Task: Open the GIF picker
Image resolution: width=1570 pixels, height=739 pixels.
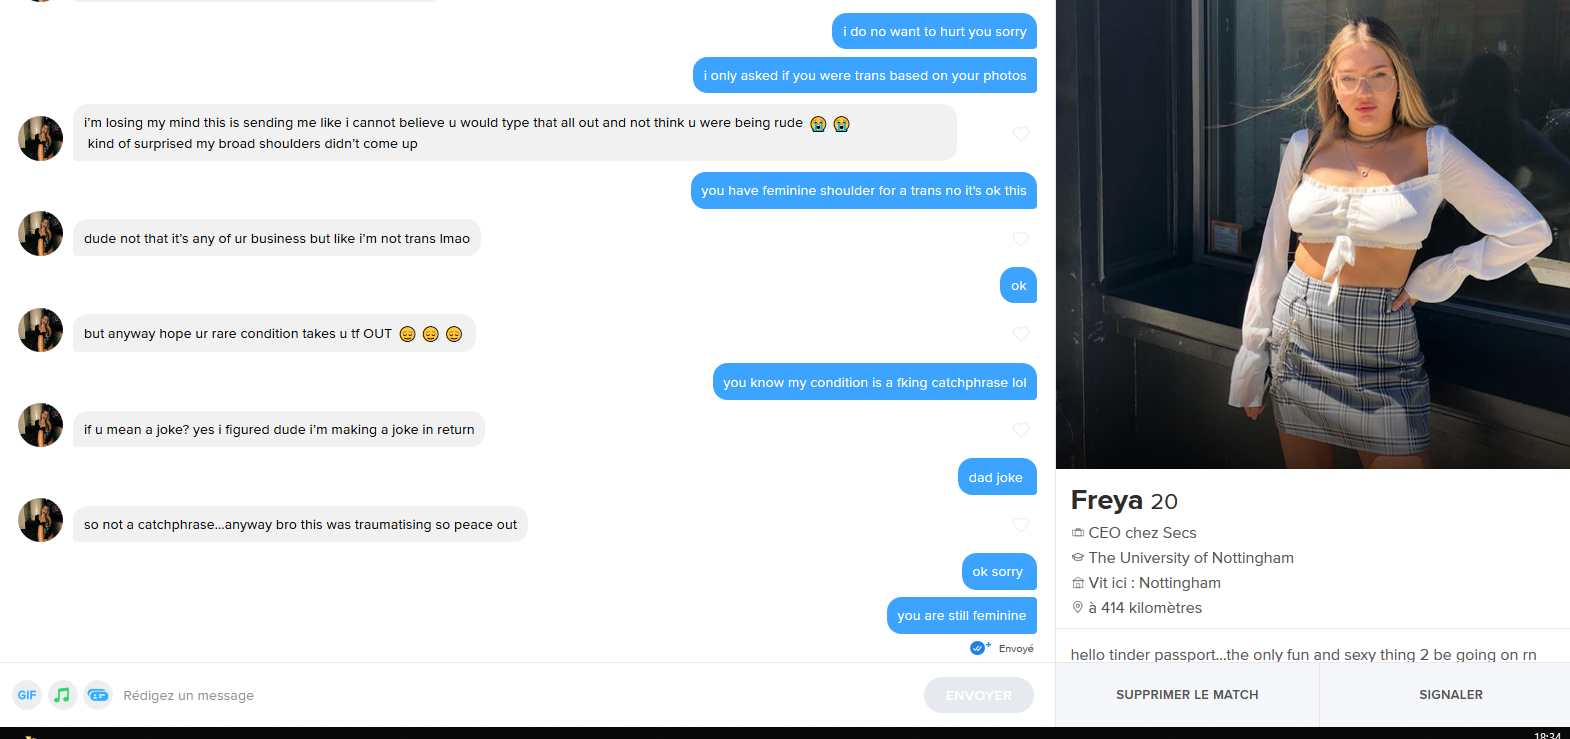Action: click(27, 695)
